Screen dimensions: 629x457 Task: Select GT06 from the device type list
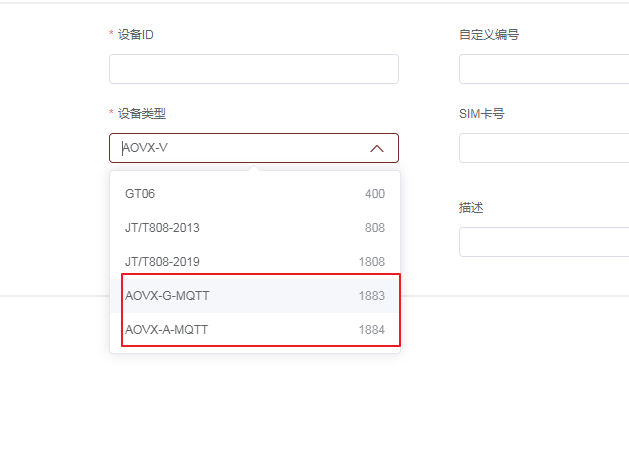coord(141,194)
